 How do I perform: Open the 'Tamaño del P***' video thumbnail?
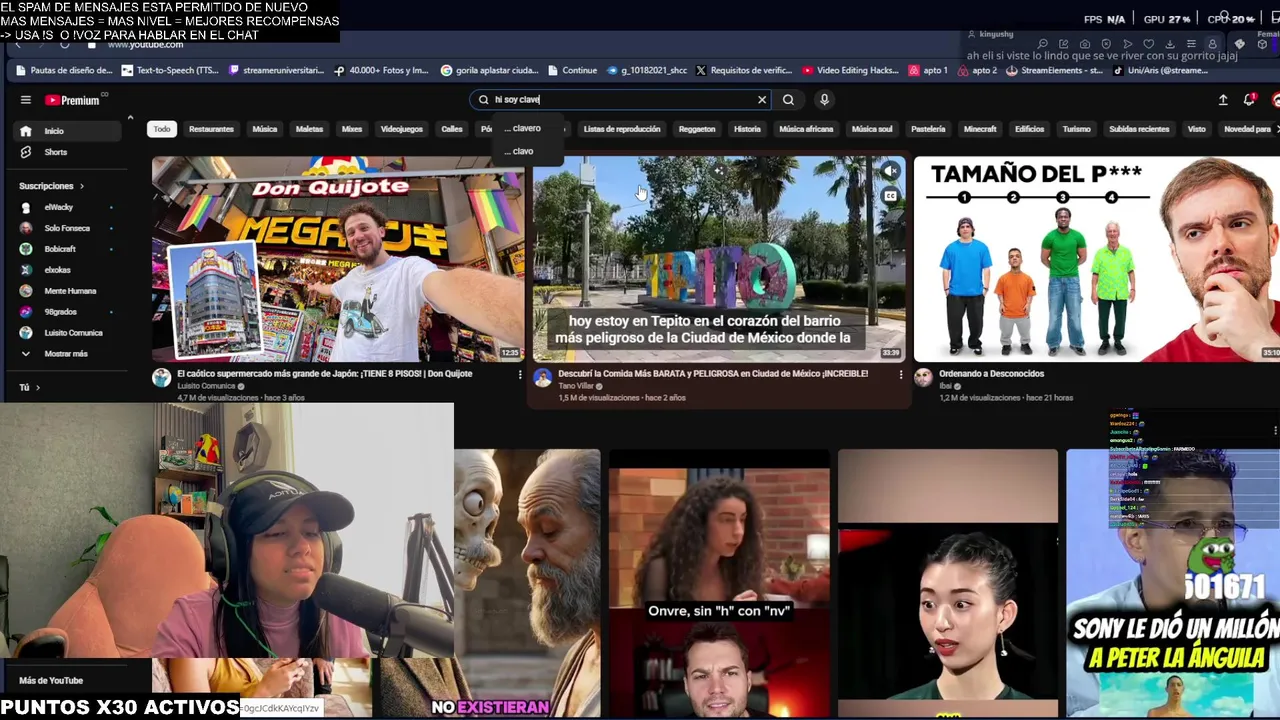tap(1097, 259)
